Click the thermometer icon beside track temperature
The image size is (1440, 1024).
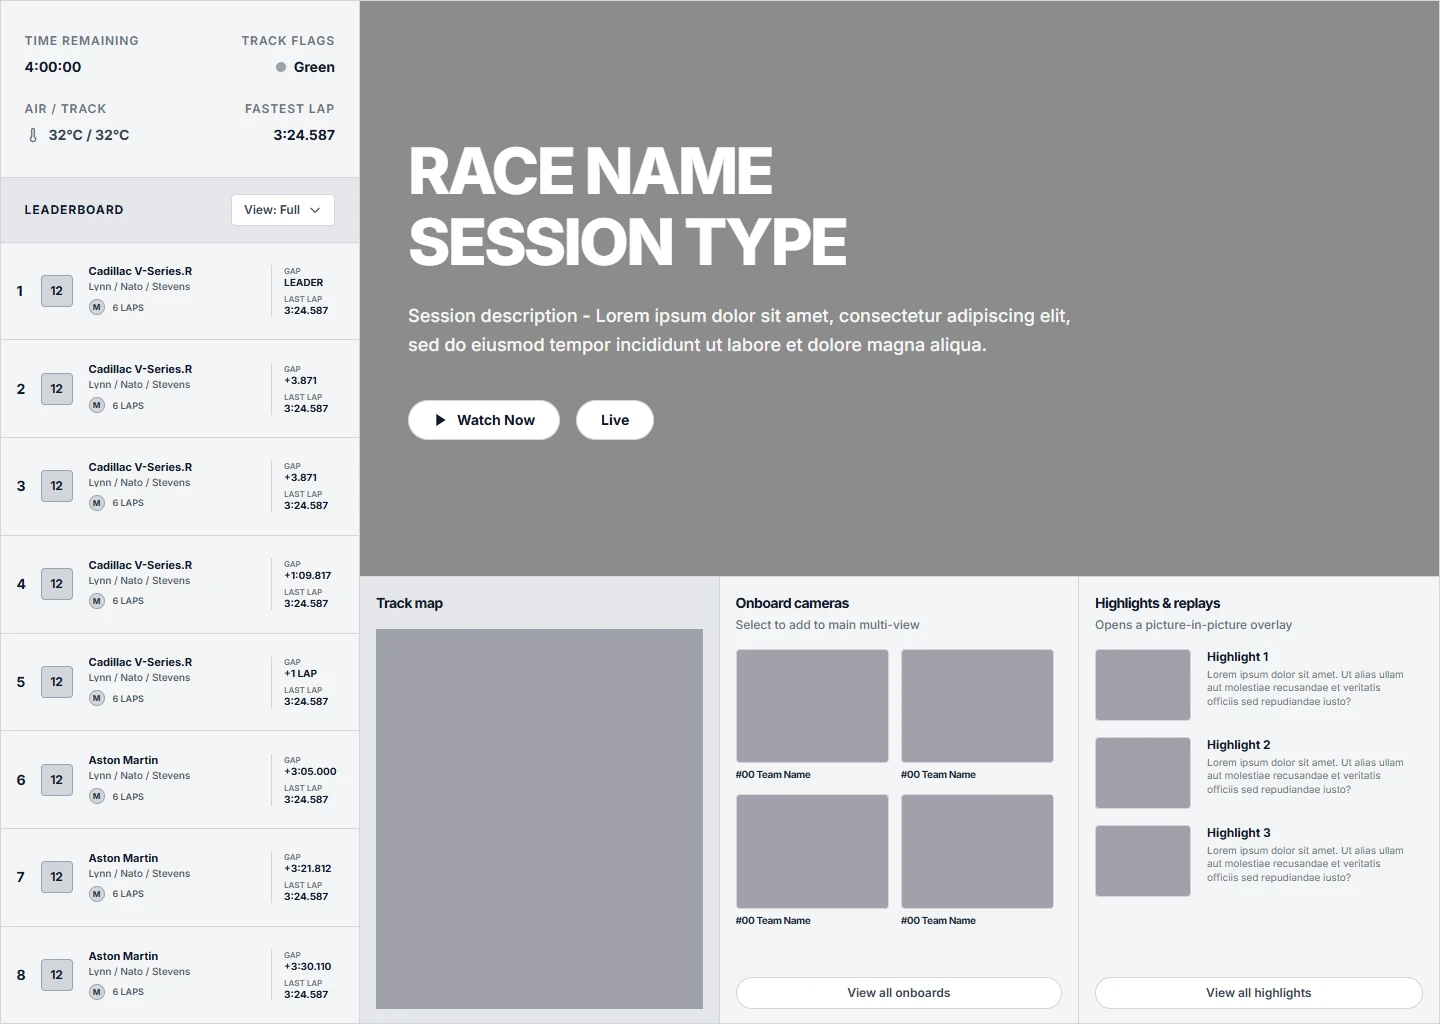click(x=33, y=134)
